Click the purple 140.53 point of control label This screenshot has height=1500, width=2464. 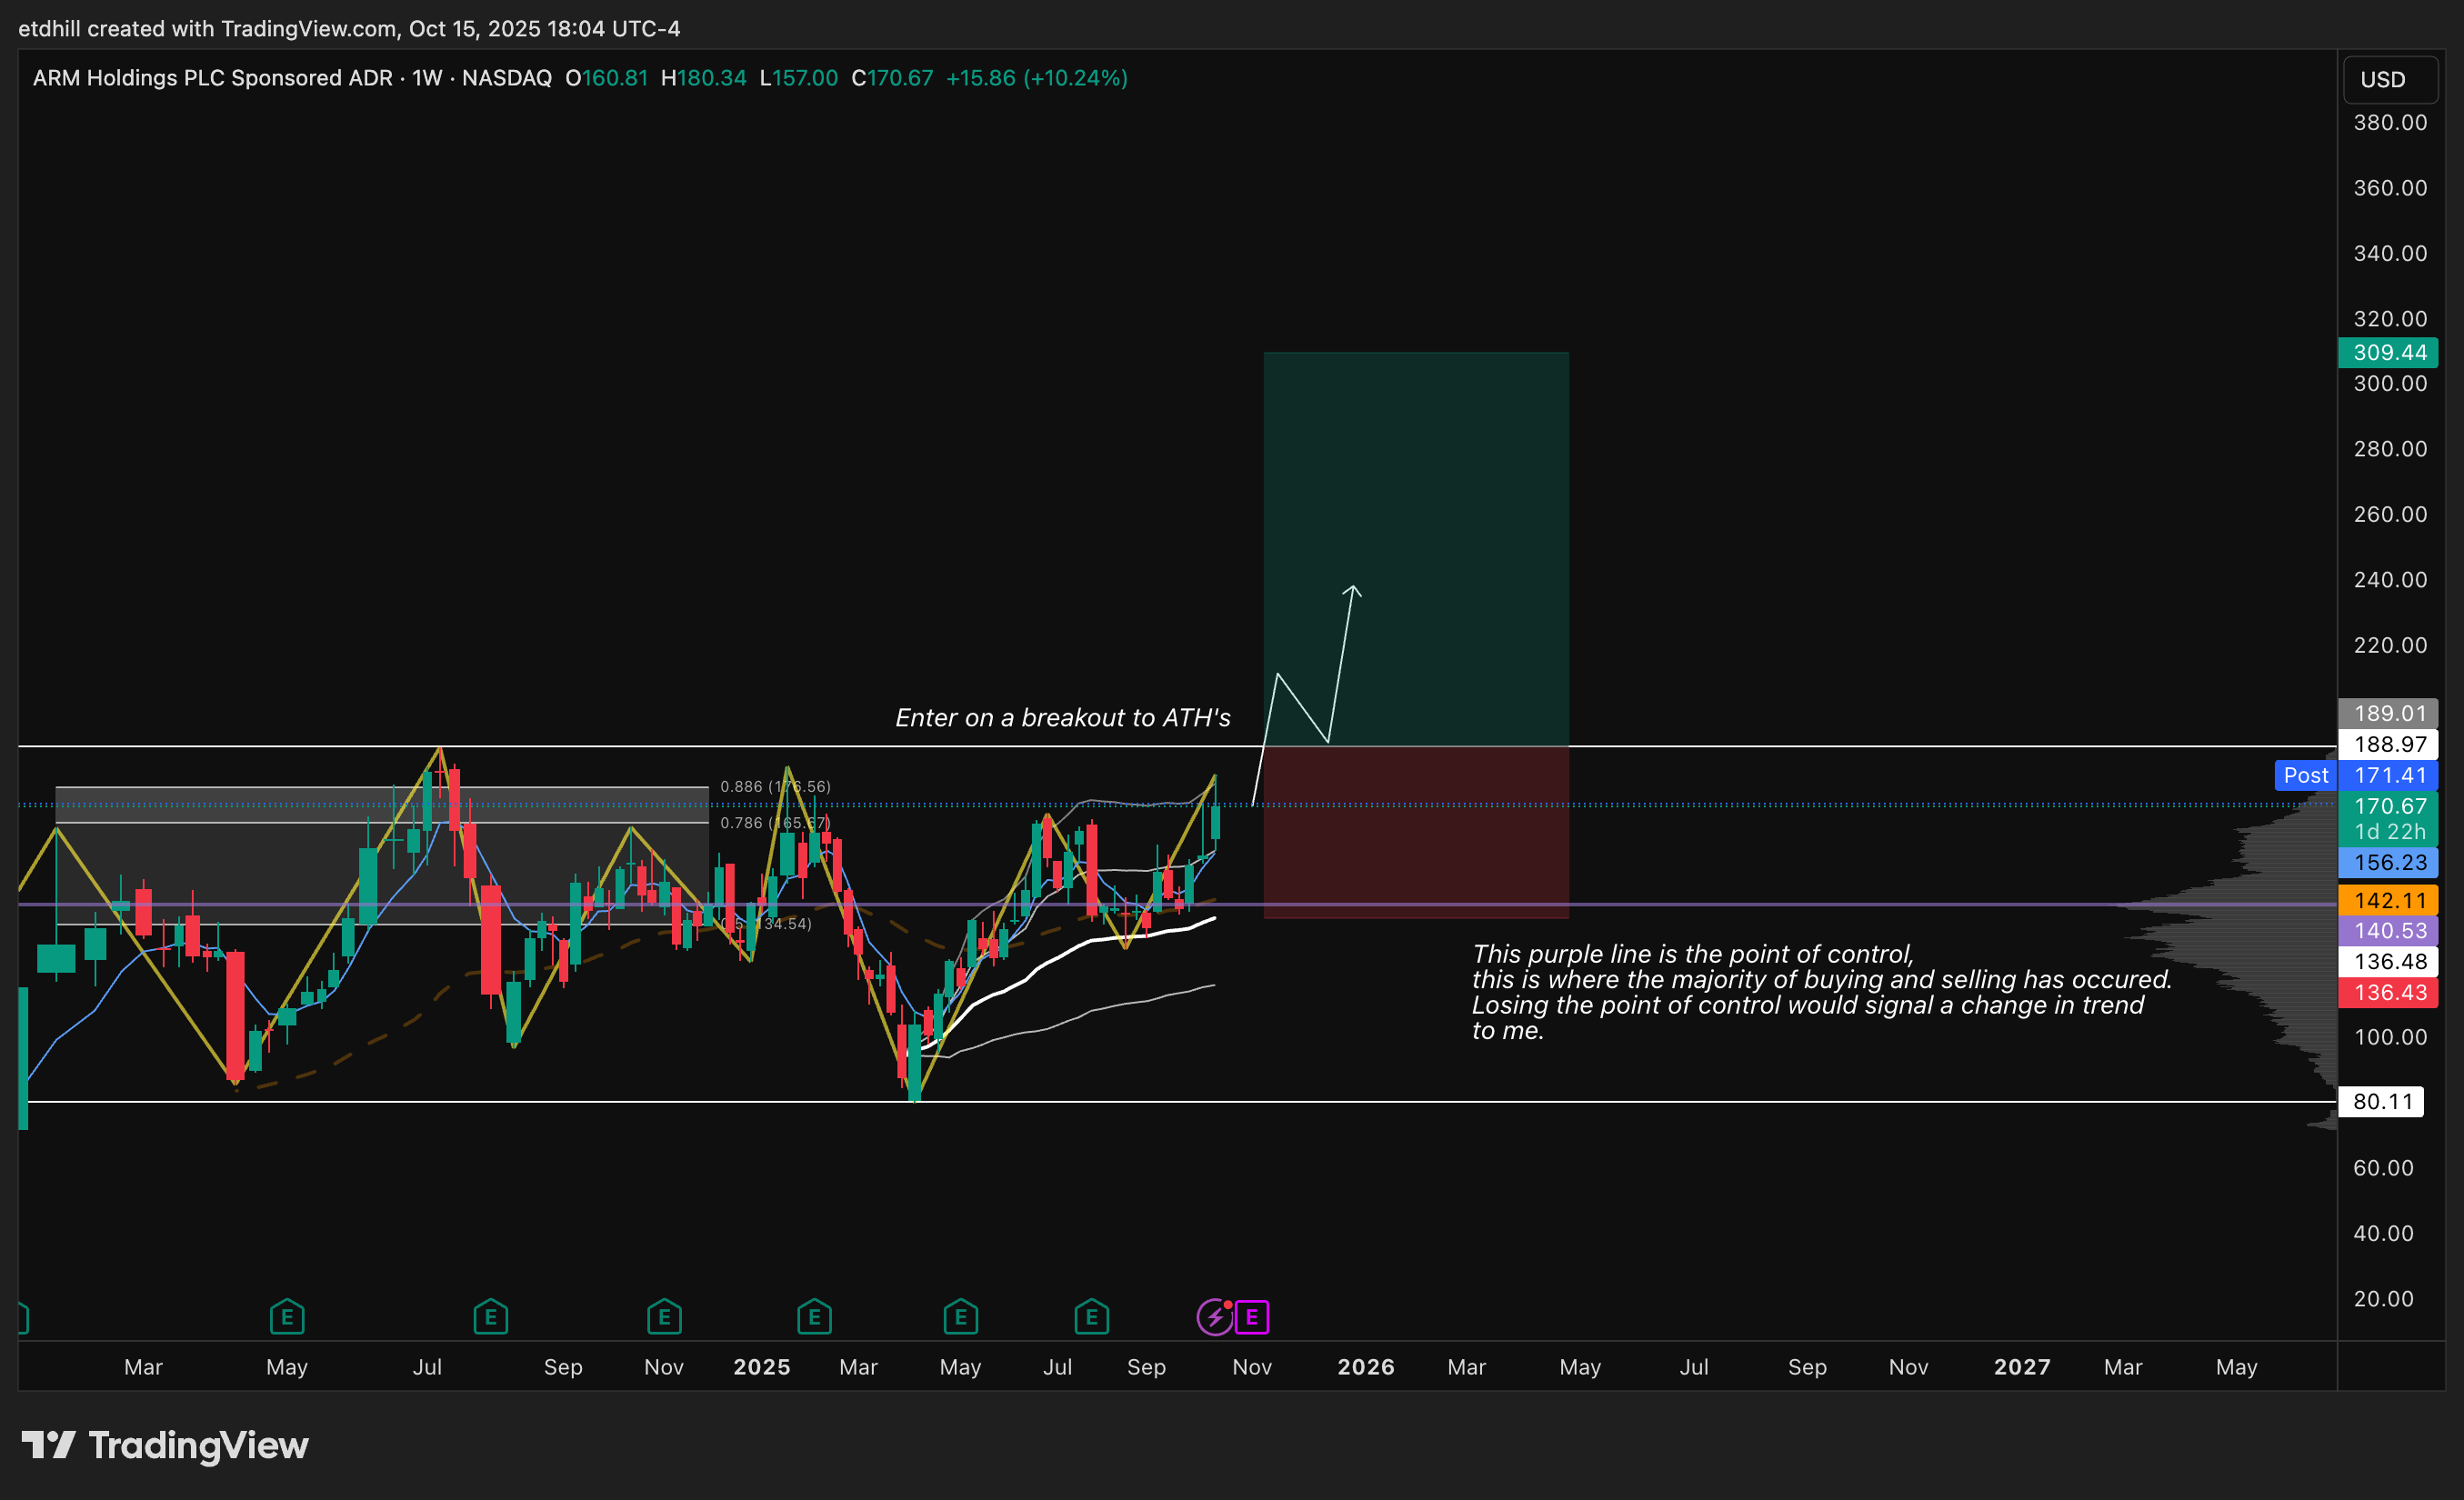pyautogui.click(x=2388, y=931)
